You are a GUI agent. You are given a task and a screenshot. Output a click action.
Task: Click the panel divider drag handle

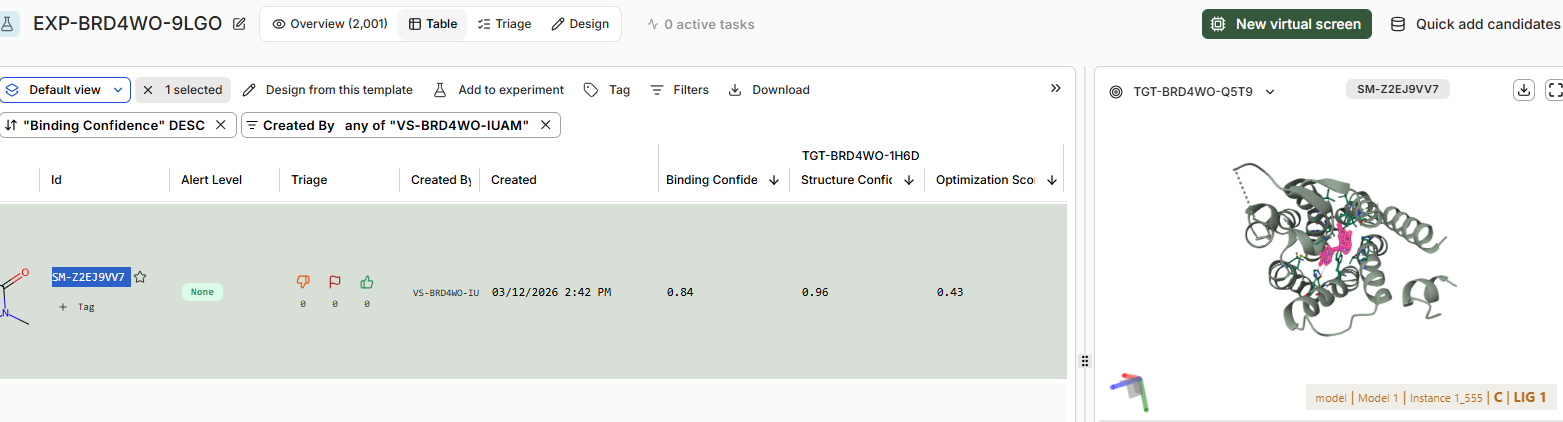(1084, 361)
